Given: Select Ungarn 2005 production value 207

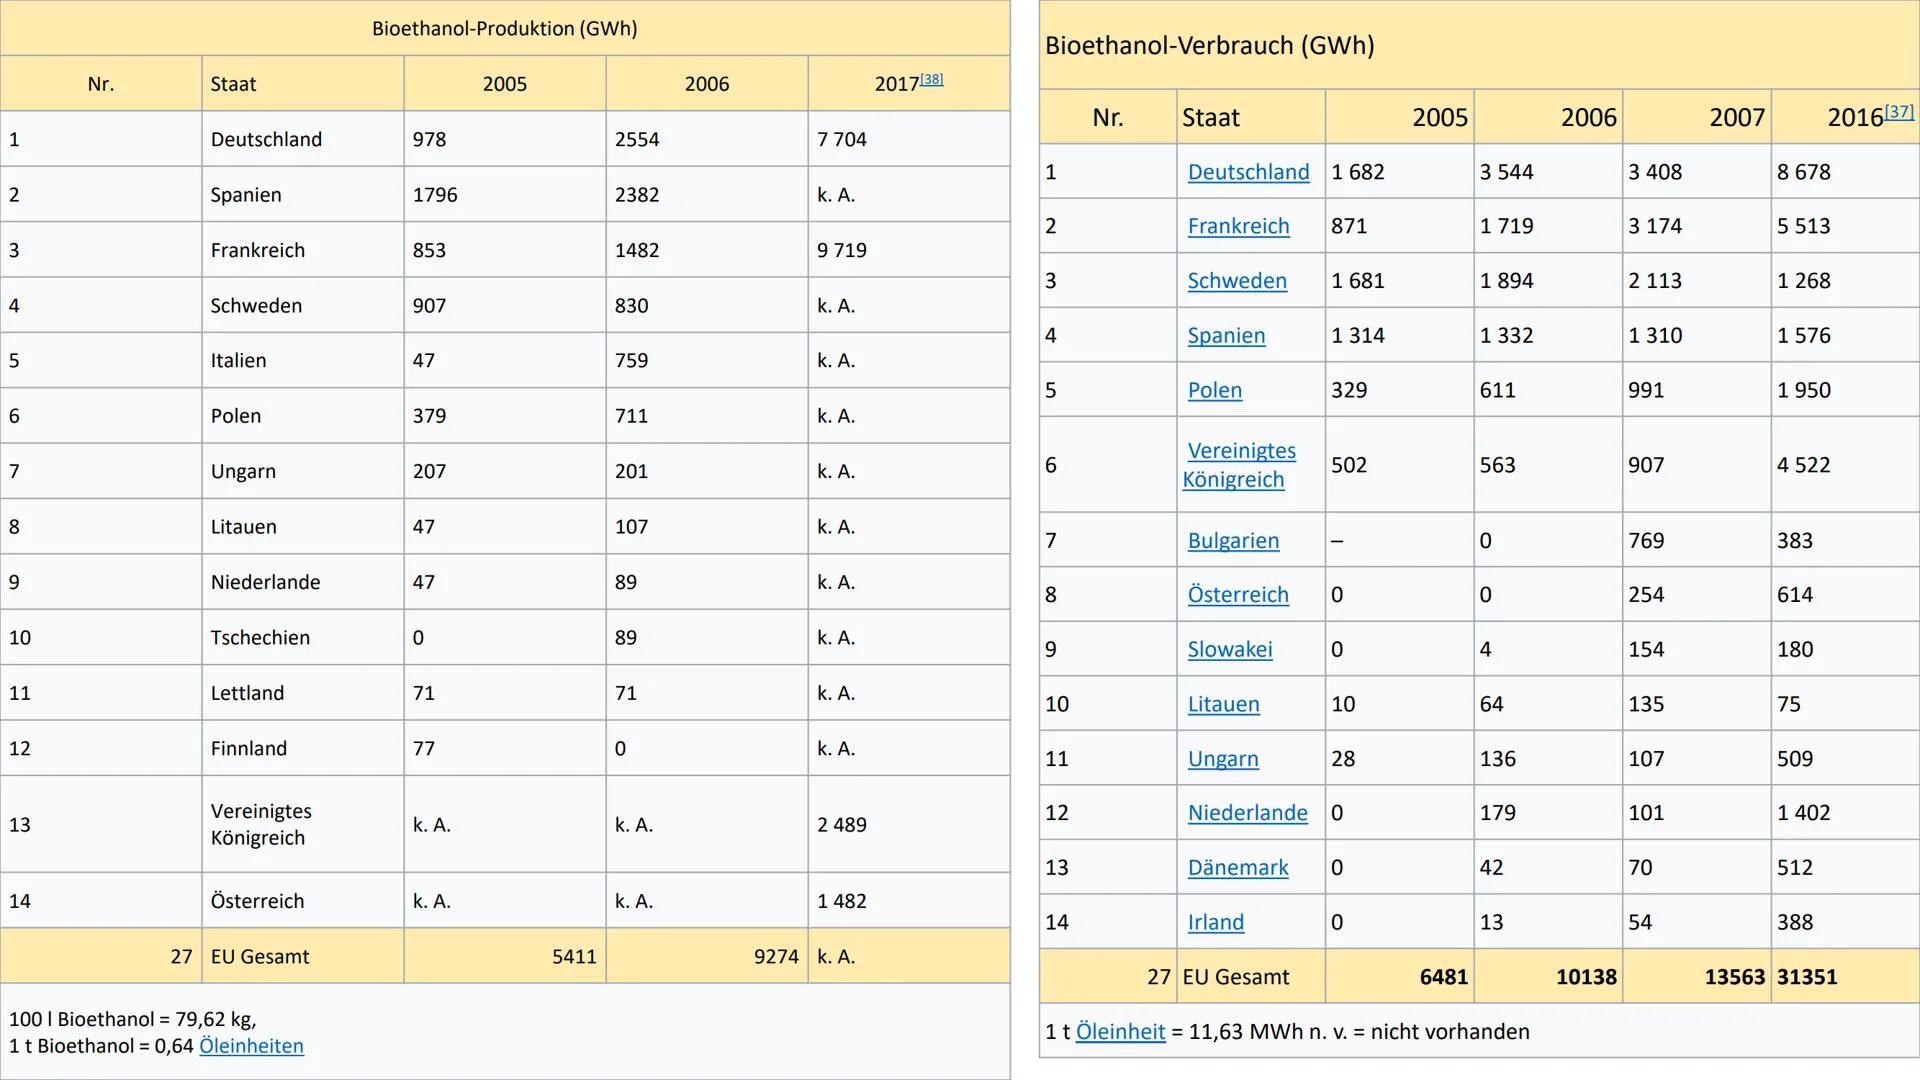Looking at the screenshot, I should point(429,472).
